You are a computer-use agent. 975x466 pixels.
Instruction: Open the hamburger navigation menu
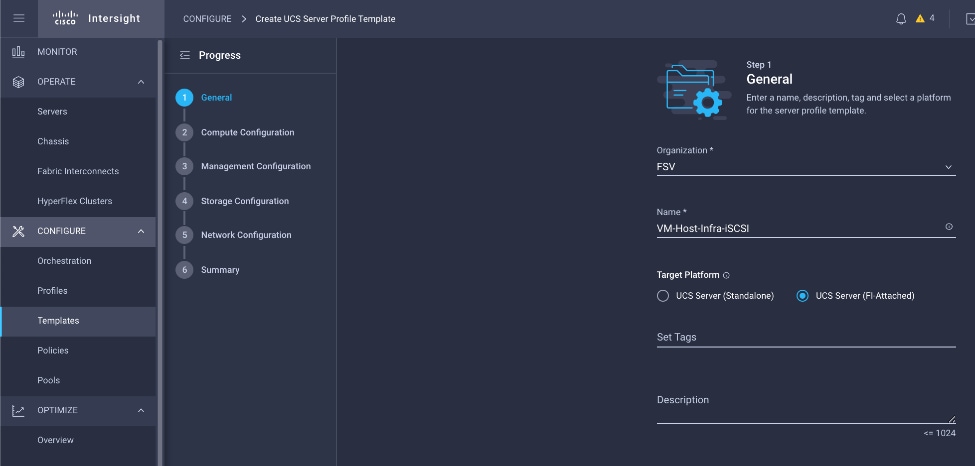[19, 19]
